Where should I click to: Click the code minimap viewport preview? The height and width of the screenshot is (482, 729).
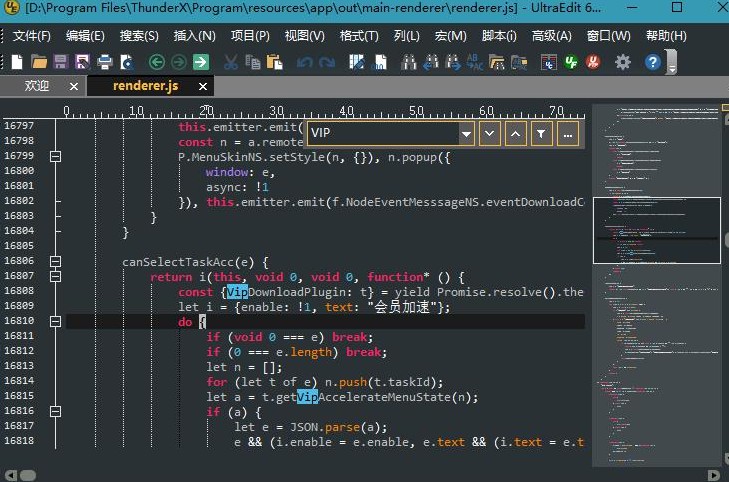click(656, 230)
